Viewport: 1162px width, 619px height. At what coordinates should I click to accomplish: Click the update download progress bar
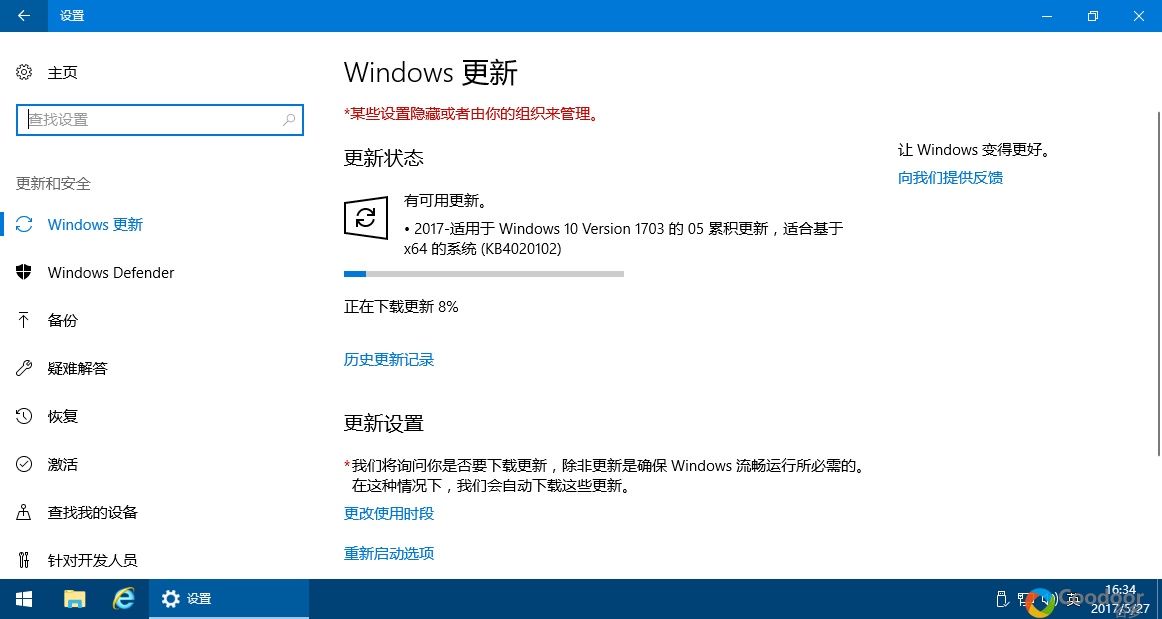coord(484,274)
